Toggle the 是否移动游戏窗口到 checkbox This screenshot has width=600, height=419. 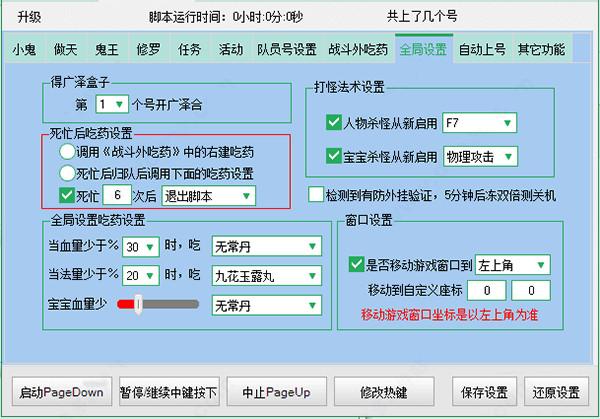[356, 264]
